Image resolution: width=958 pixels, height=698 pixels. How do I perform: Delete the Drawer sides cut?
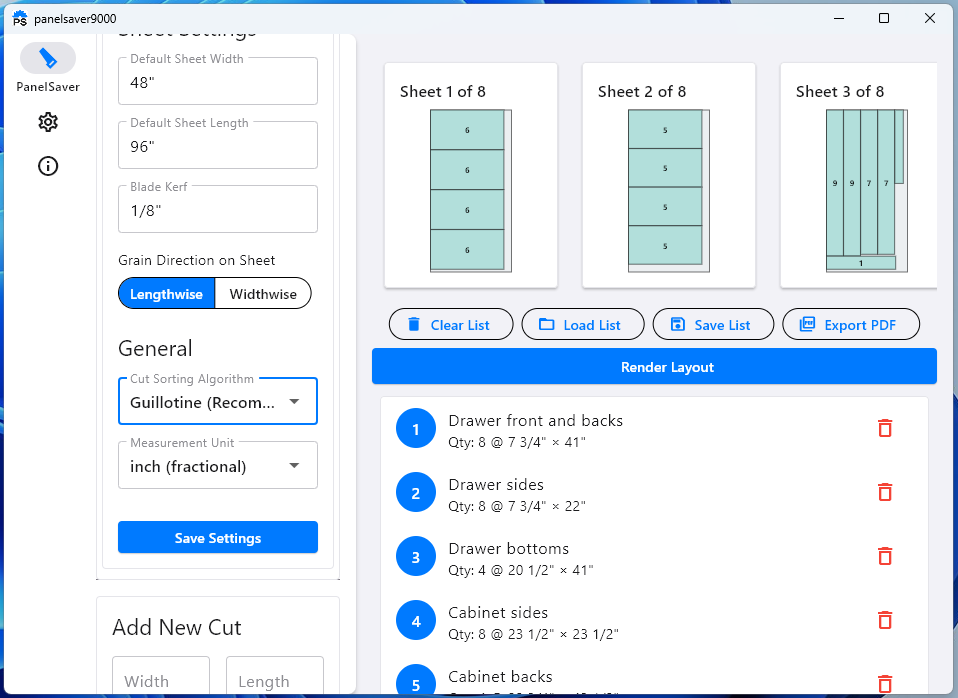885,492
